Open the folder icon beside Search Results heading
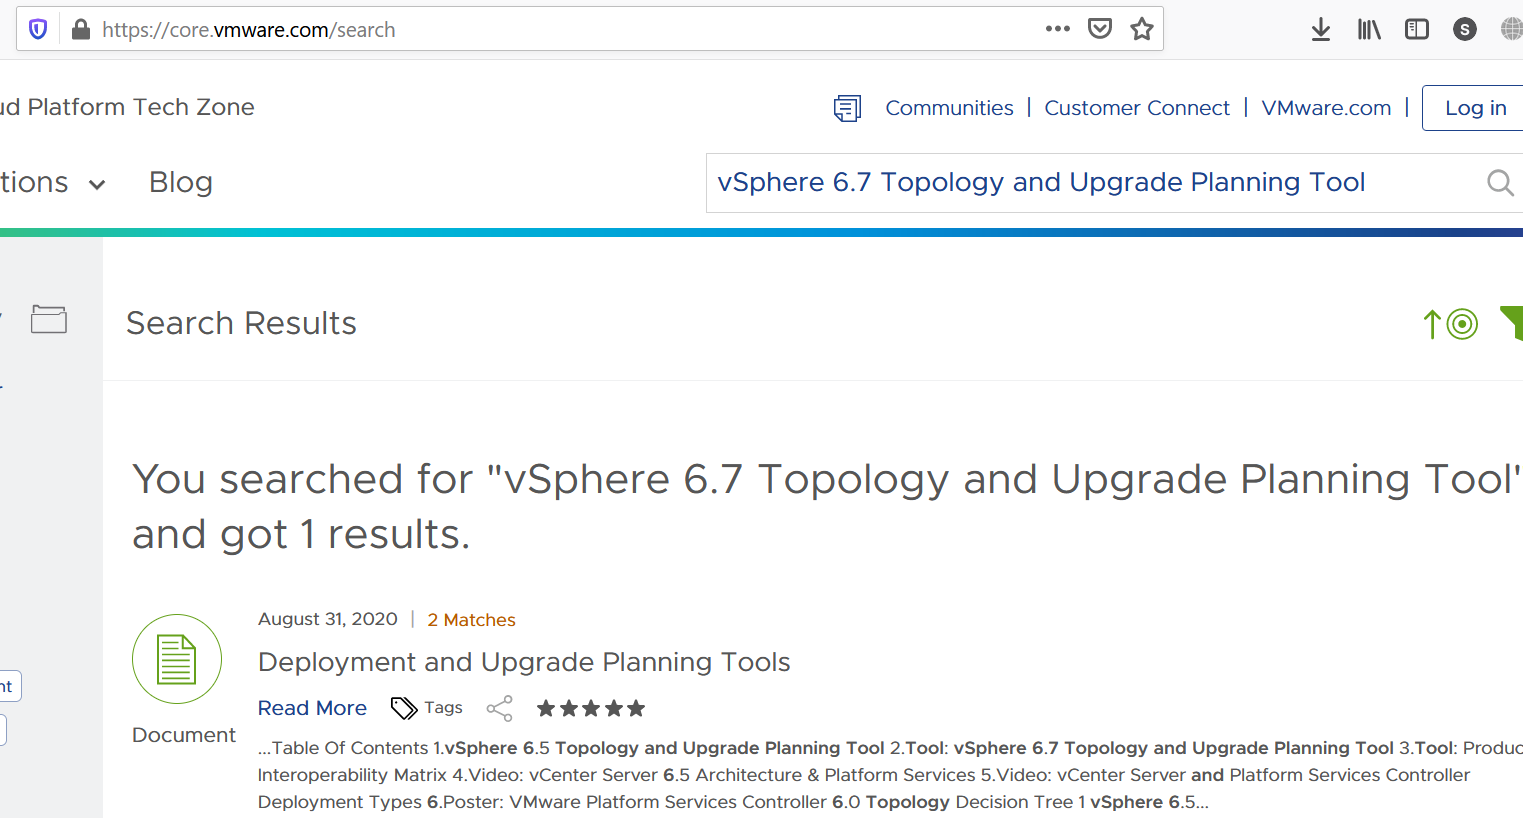Screen dimensions: 1523x818 pyautogui.click(x=49, y=318)
